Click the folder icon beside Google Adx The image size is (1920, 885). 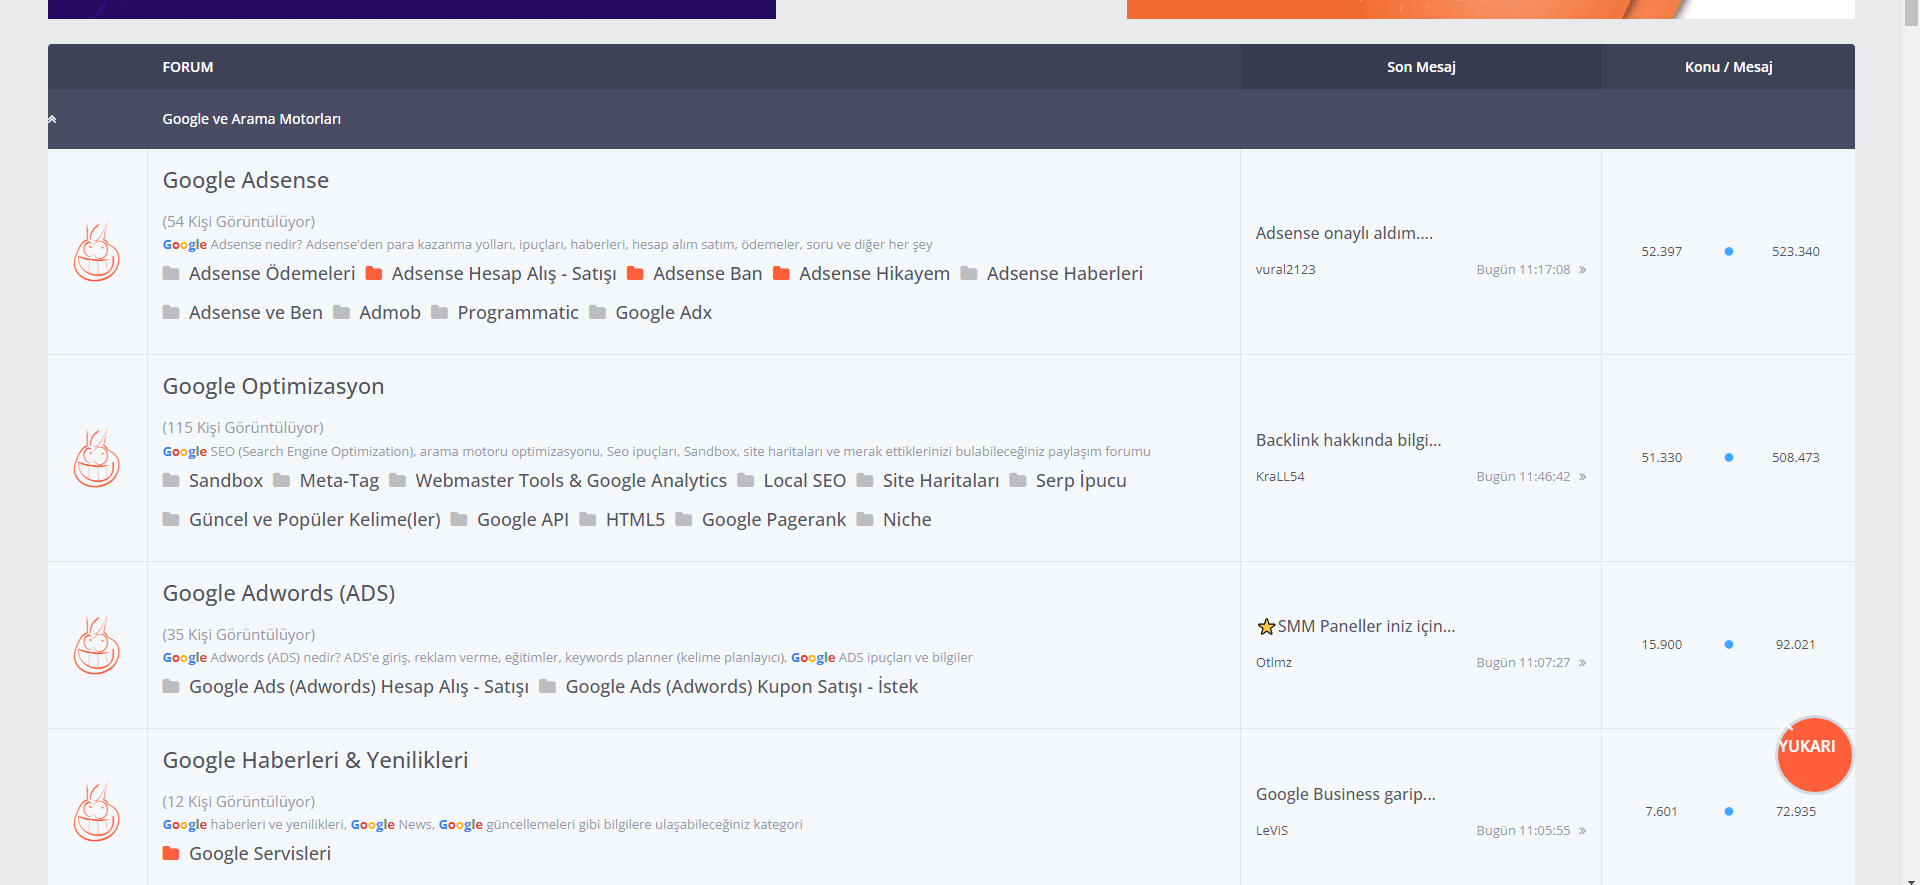[x=597, y=312]
